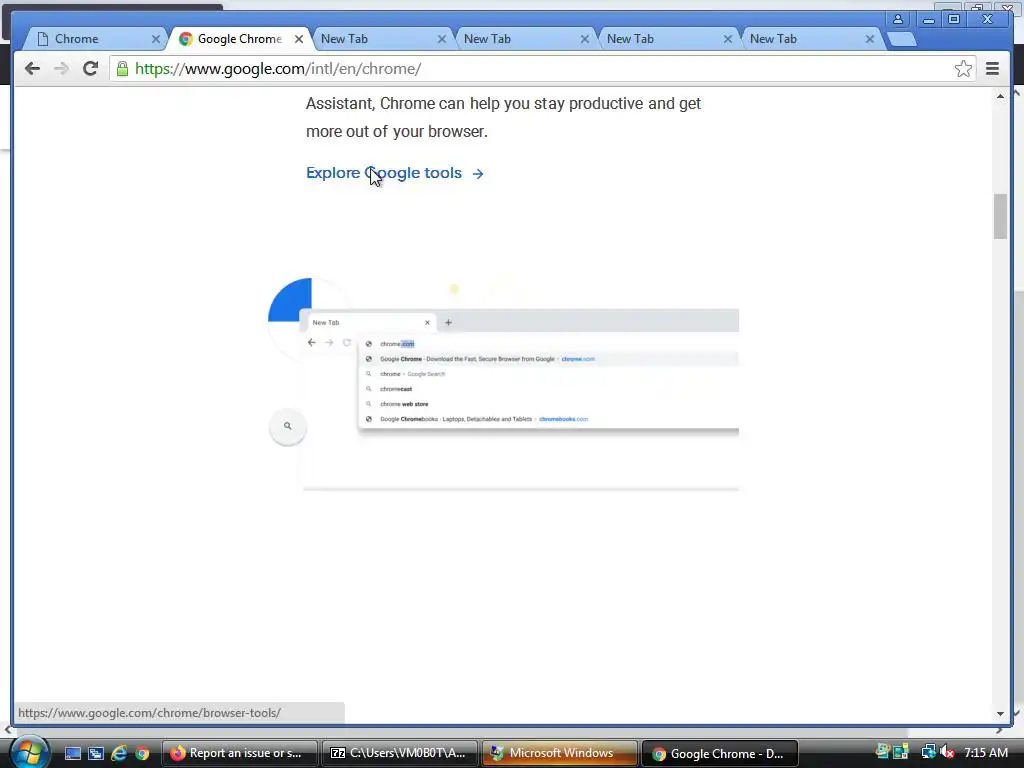Click the address bar URL field
Screen dimensions: 1024x768
[542, 69]
